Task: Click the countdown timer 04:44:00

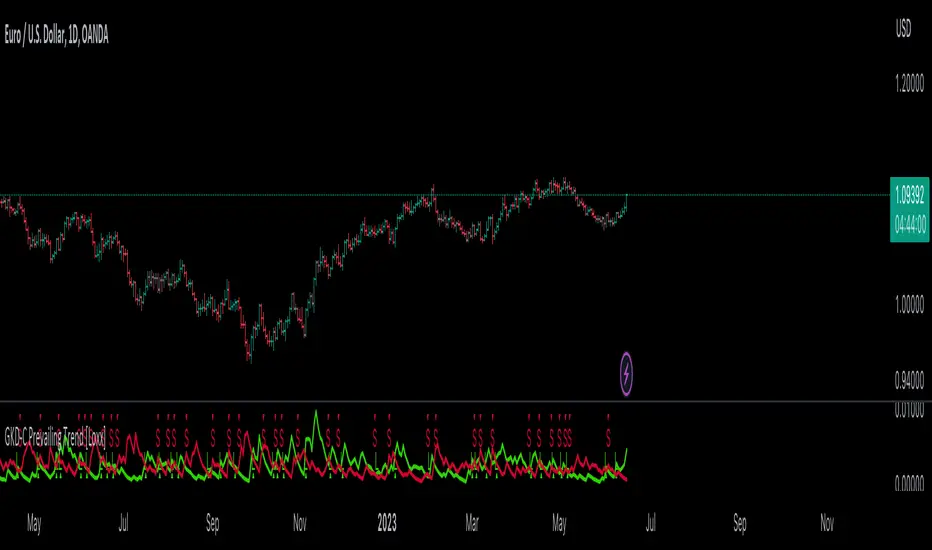Action: click(x=910, y=224)
